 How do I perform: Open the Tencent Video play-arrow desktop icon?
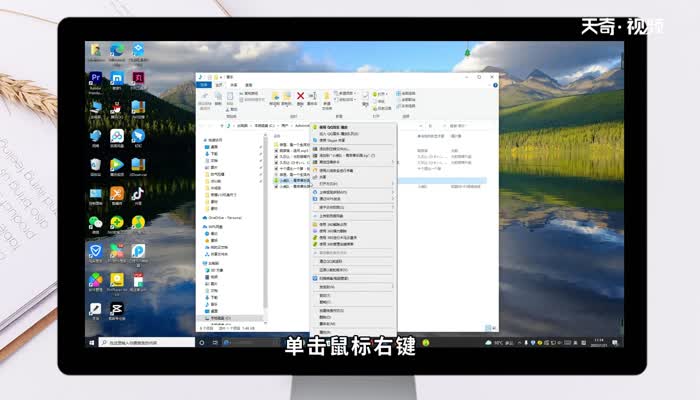(x=117, y=165)
